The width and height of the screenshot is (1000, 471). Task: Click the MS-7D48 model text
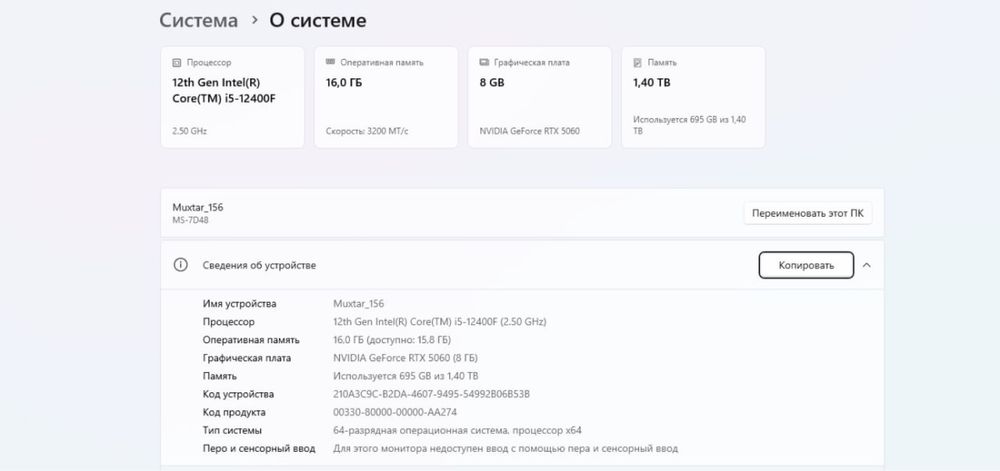pyautogui.click(x=190, y=220)
